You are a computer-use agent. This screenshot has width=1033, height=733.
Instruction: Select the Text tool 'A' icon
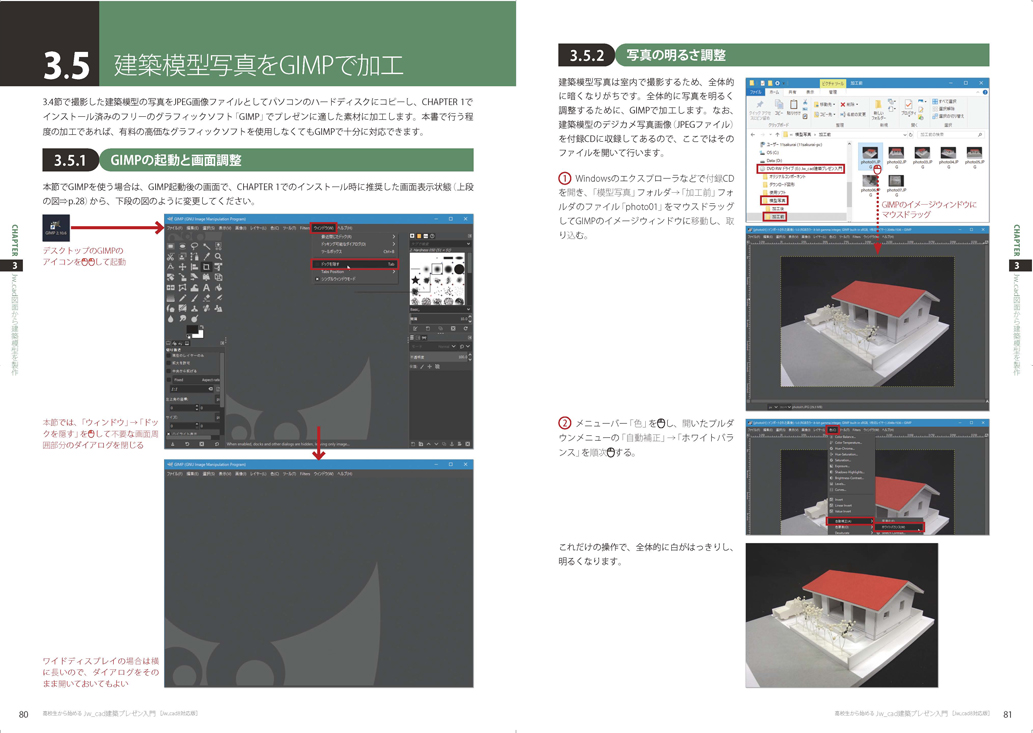click(206, 288)
